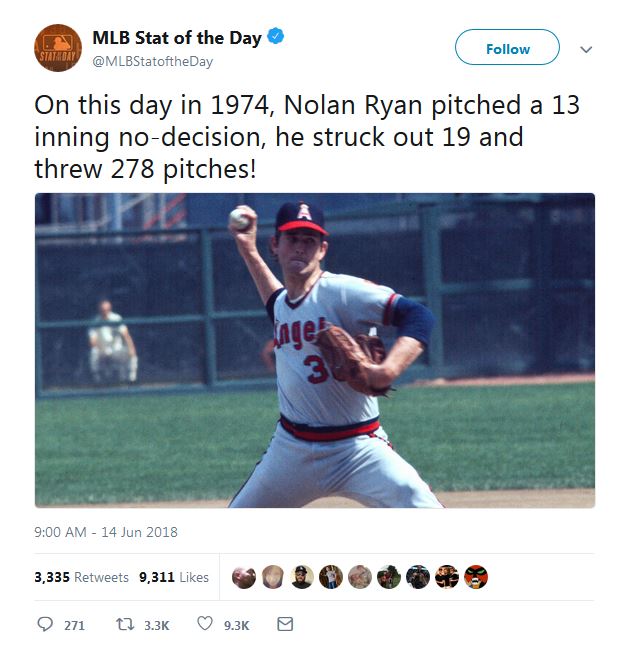View the 3,335 Retweets list

(81, 577)
